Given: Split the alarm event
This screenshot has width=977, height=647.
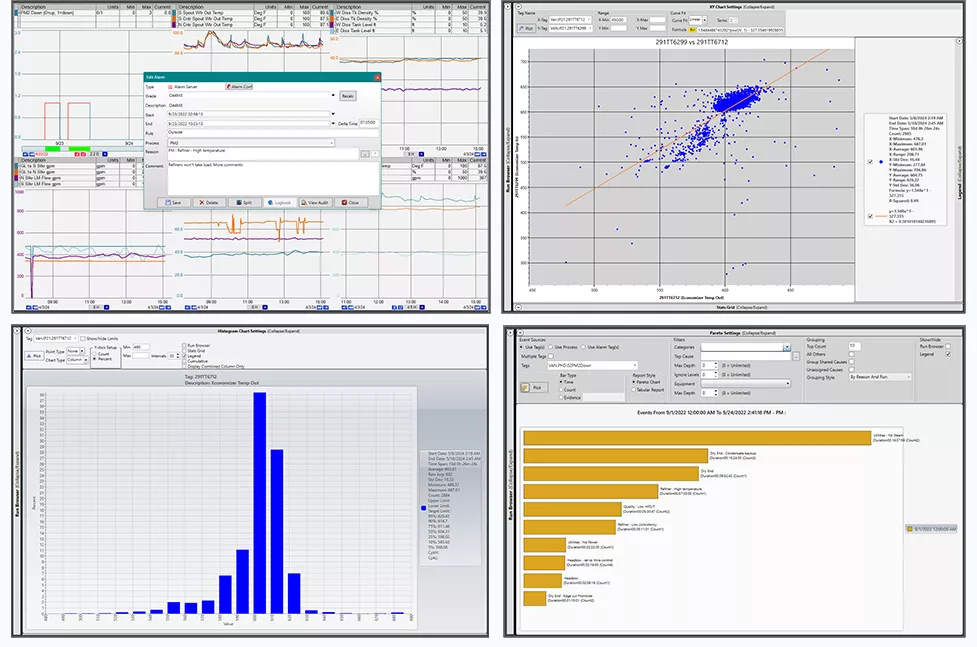Looking at the screenshot, I should (244, 203).
